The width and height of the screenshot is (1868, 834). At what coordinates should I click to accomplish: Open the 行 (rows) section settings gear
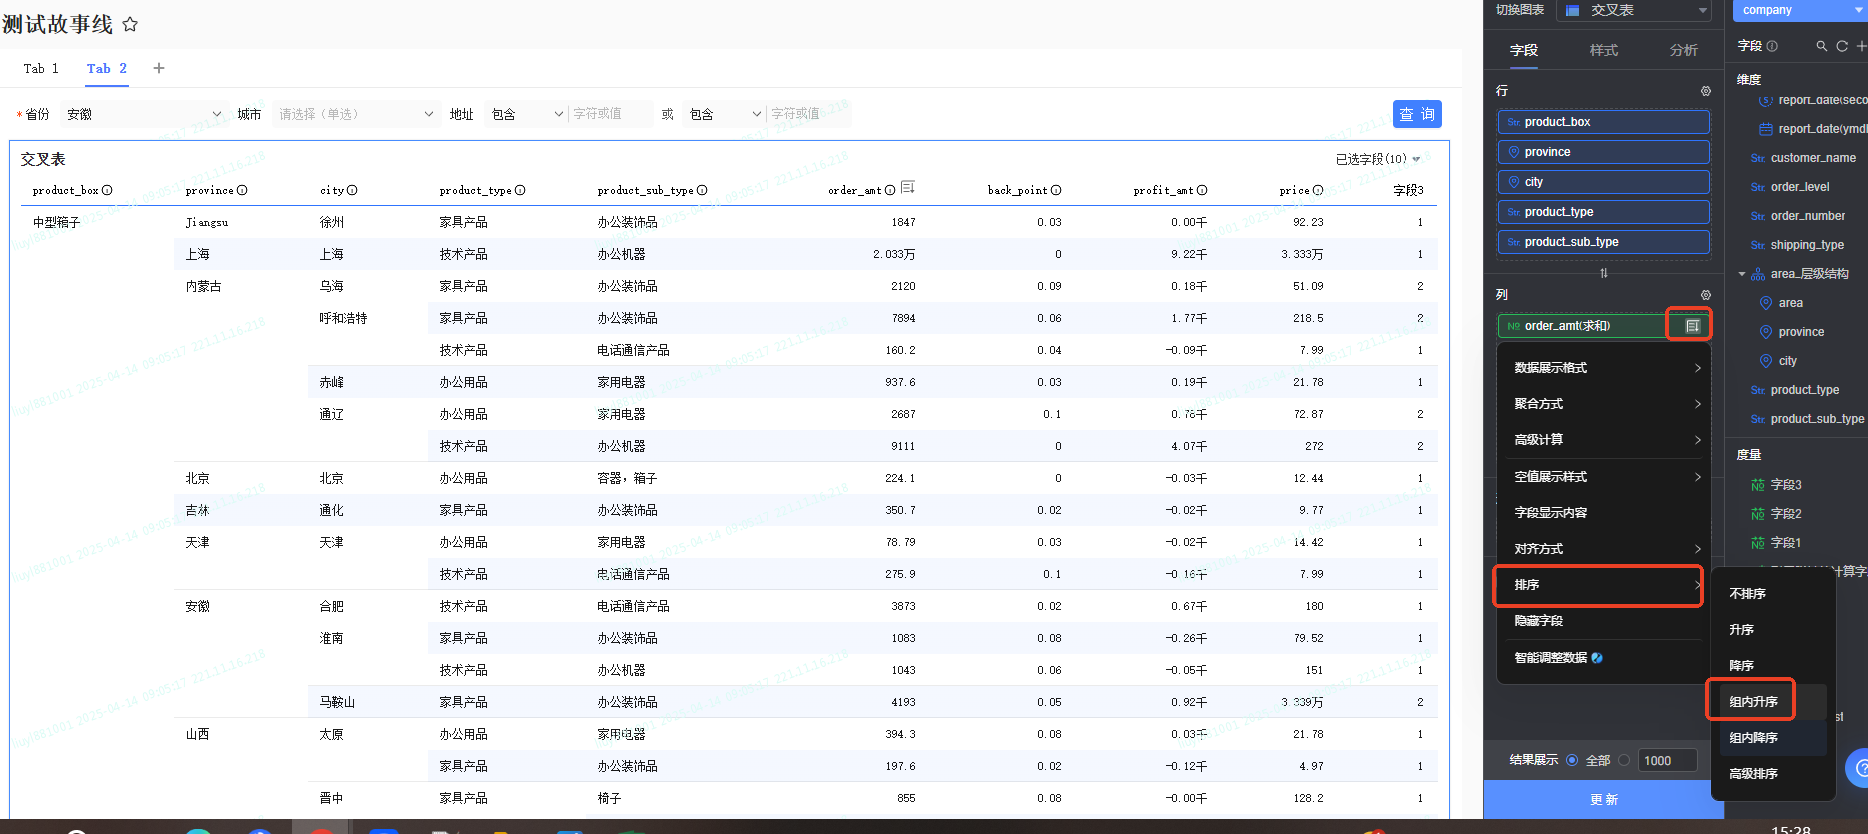point(1706,91)
